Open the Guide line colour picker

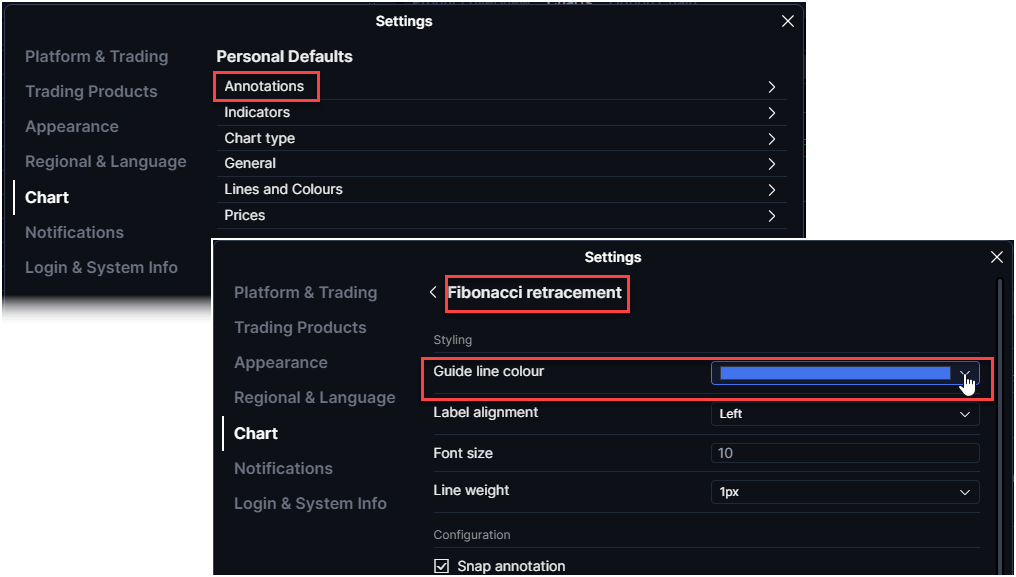[x=843, y=372]
